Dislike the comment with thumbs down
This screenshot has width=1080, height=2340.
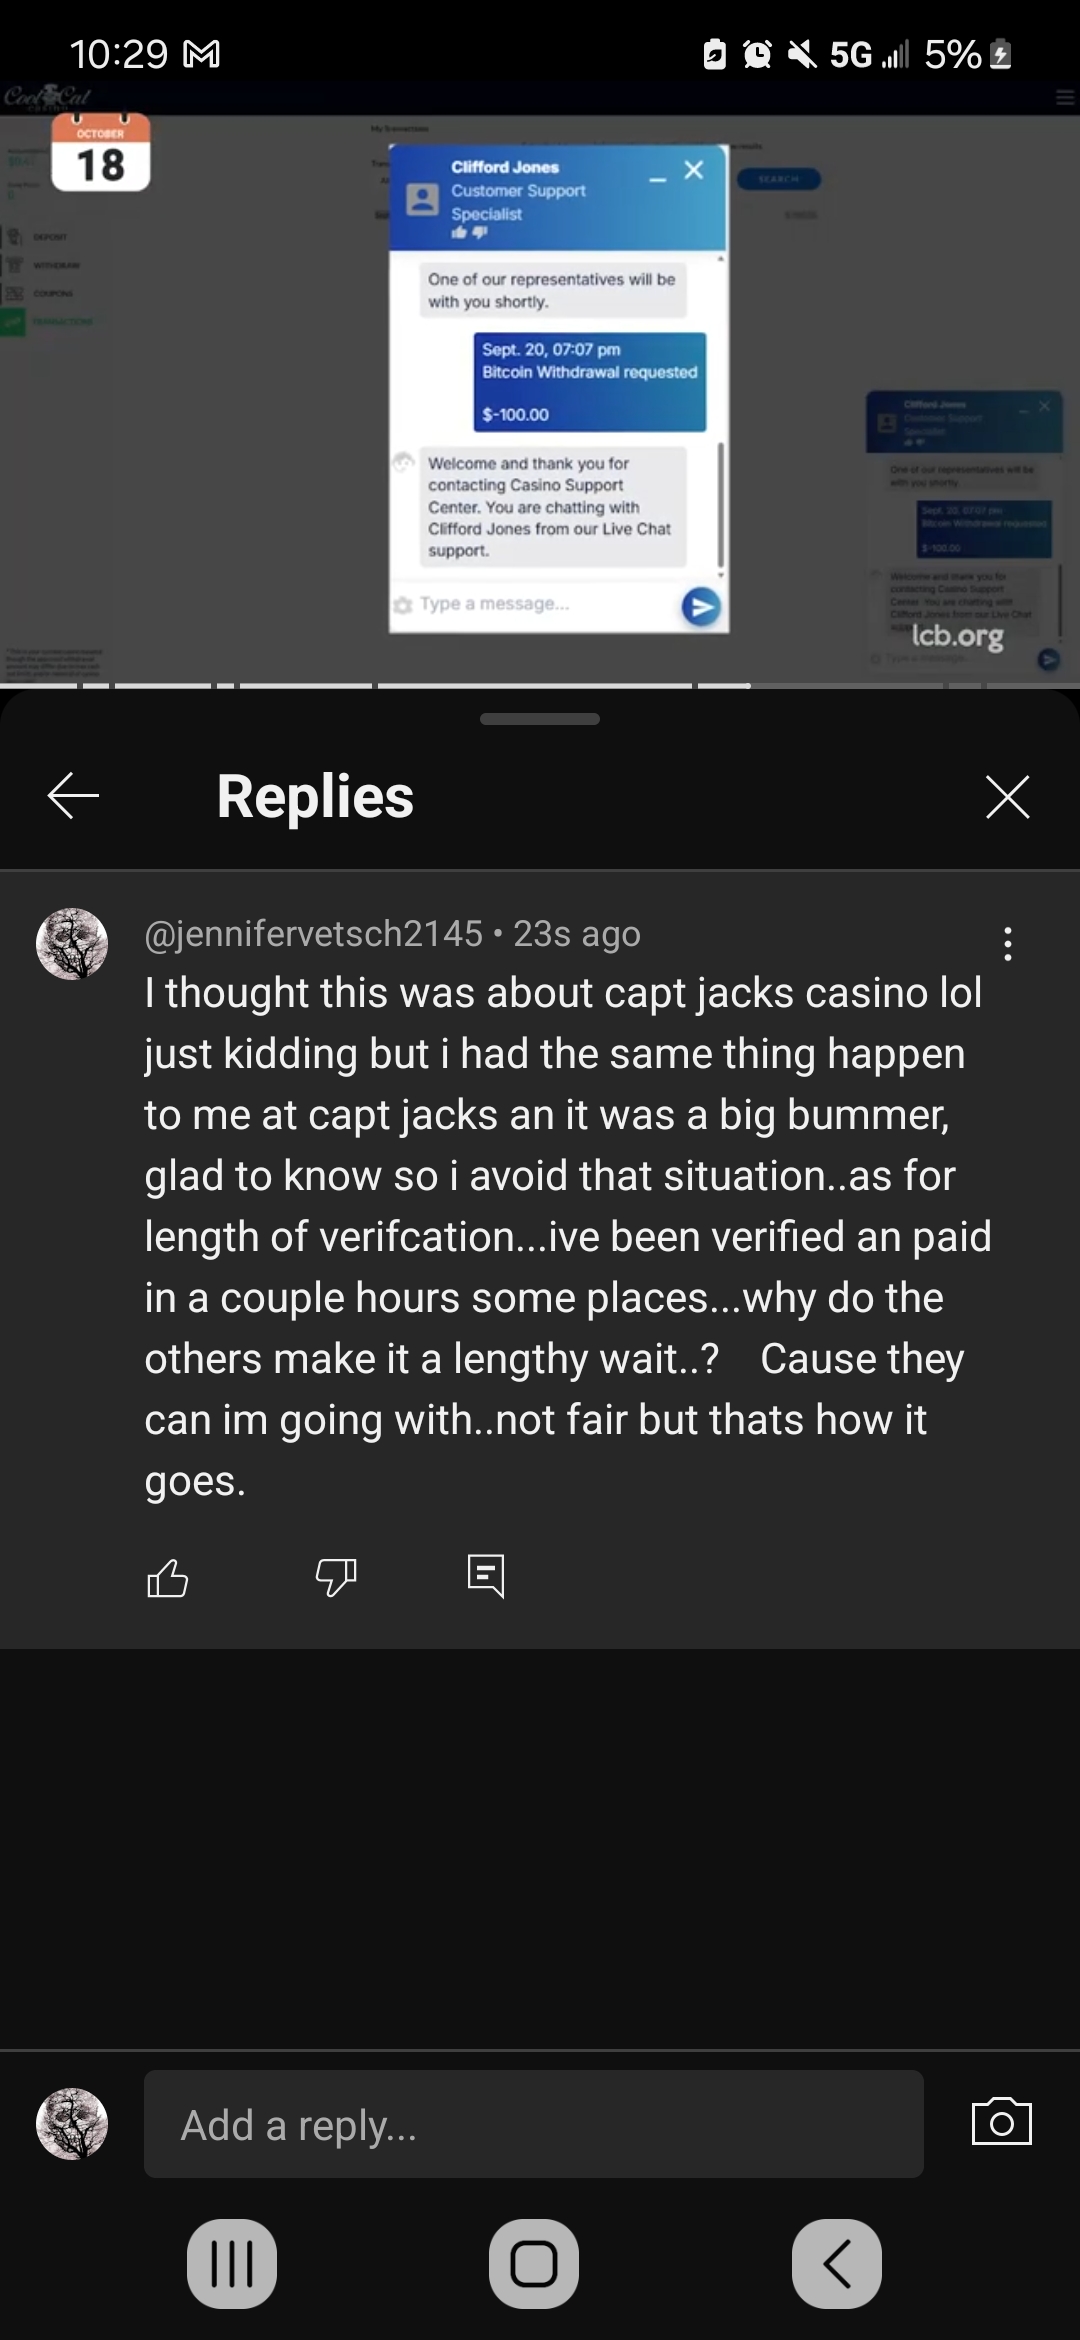click(x=336, y=1578)
